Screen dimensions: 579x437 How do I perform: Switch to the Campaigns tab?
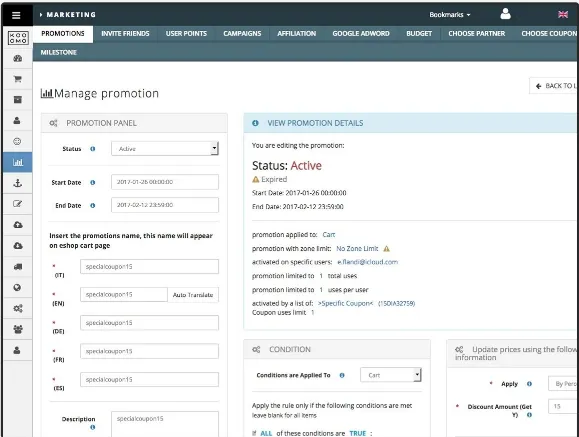(x=242, y=34)
